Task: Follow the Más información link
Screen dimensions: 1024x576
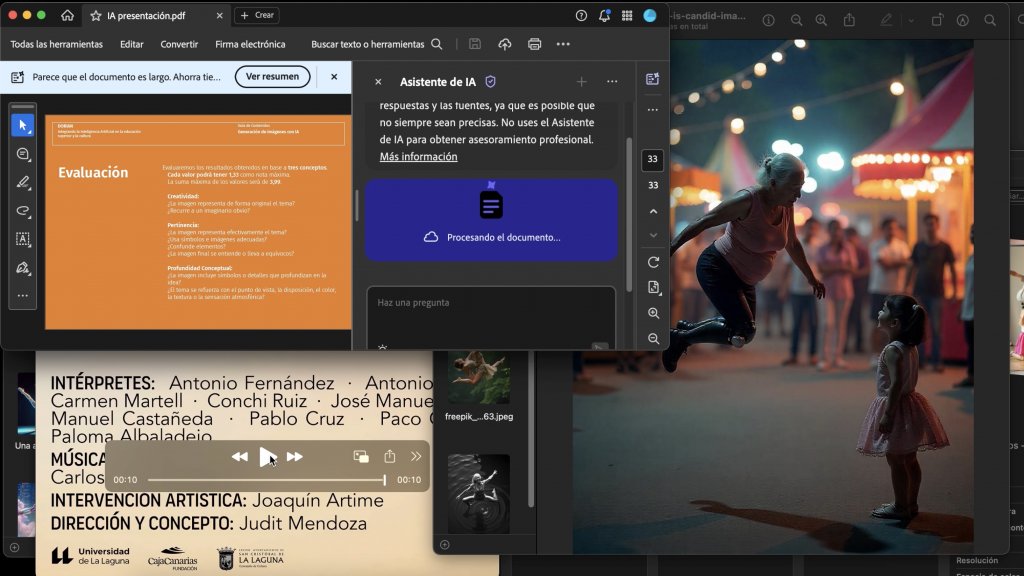Action: pos(418,157)
